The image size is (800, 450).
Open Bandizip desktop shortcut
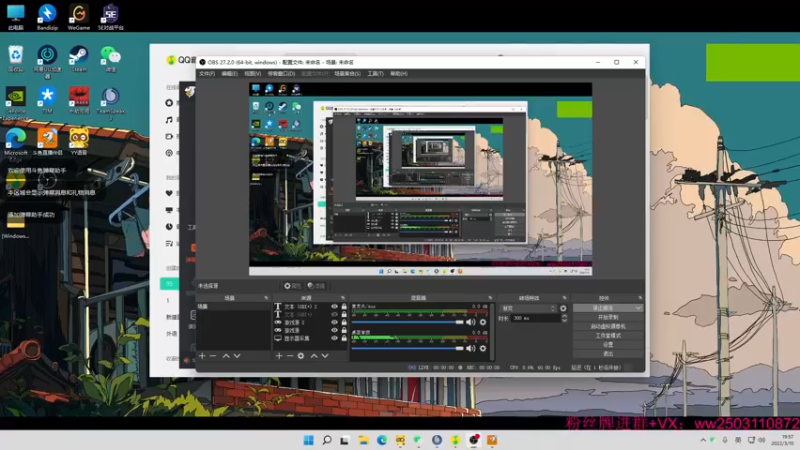[47, 16]
